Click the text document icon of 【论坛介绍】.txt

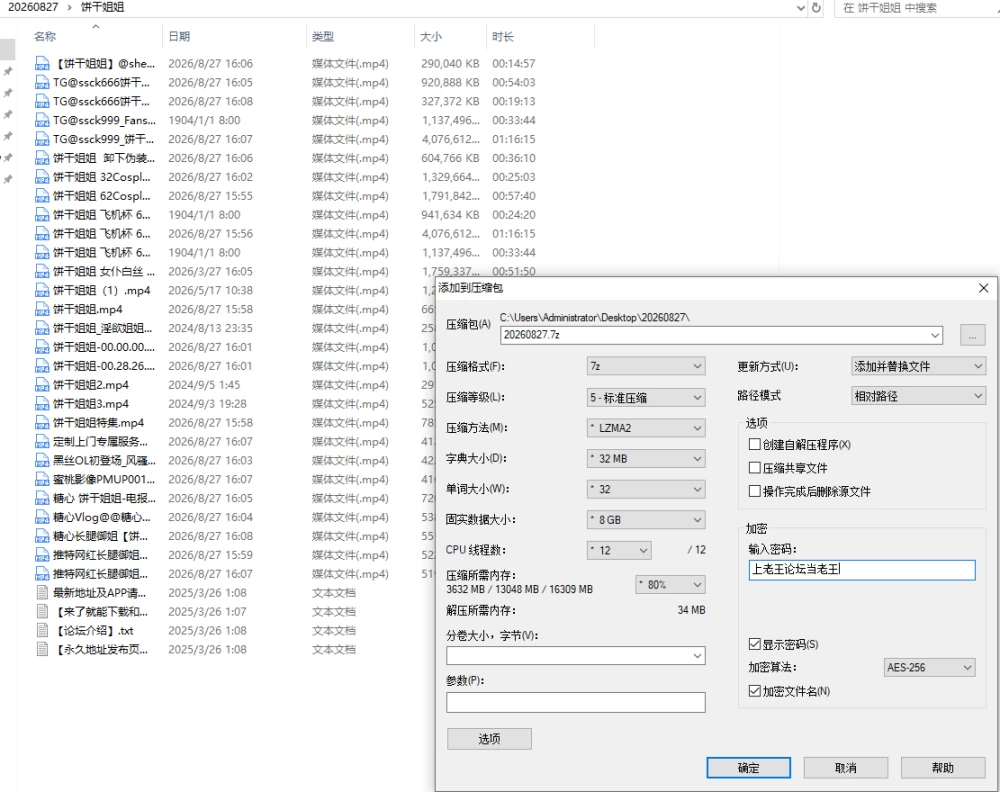click(x=42, y=631)
